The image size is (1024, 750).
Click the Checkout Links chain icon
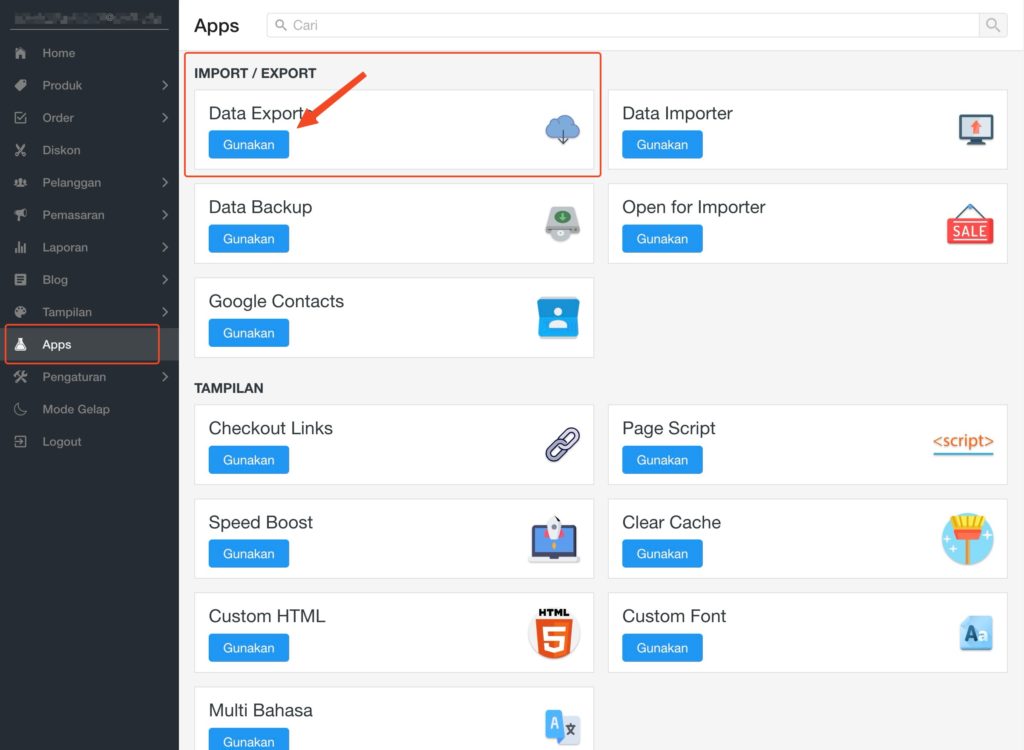(562, 444)
